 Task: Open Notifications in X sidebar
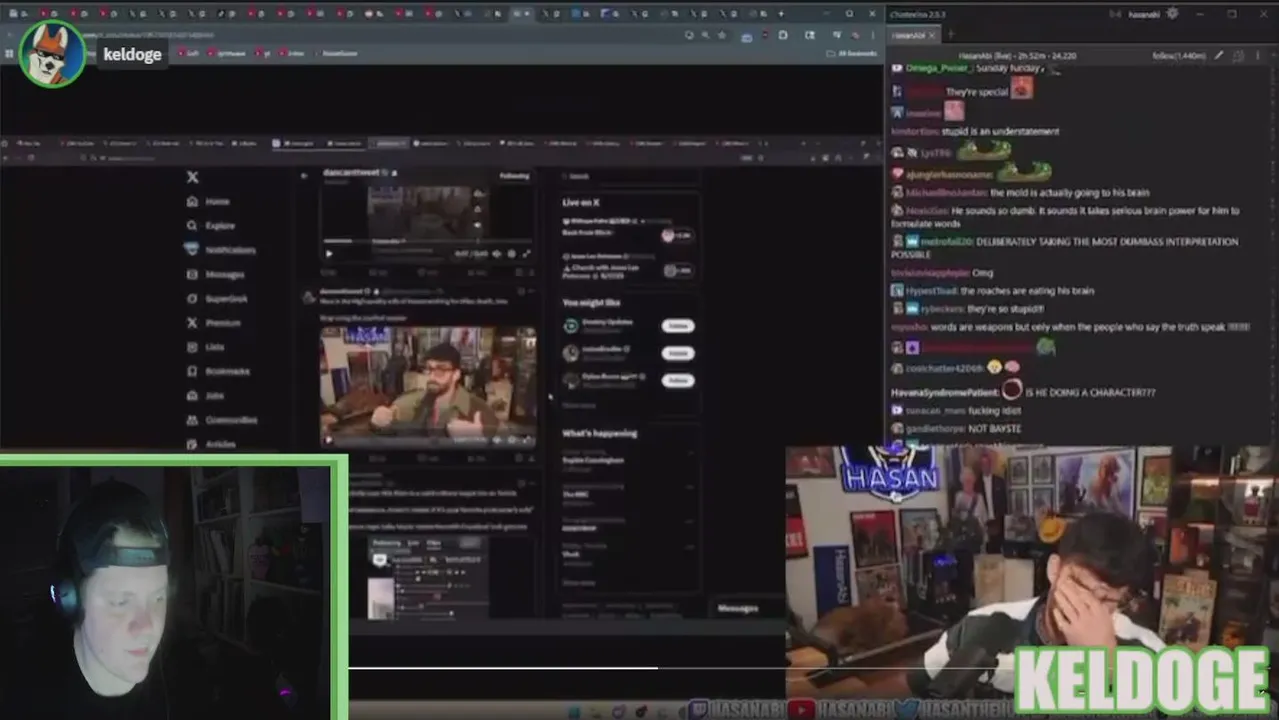221,250
